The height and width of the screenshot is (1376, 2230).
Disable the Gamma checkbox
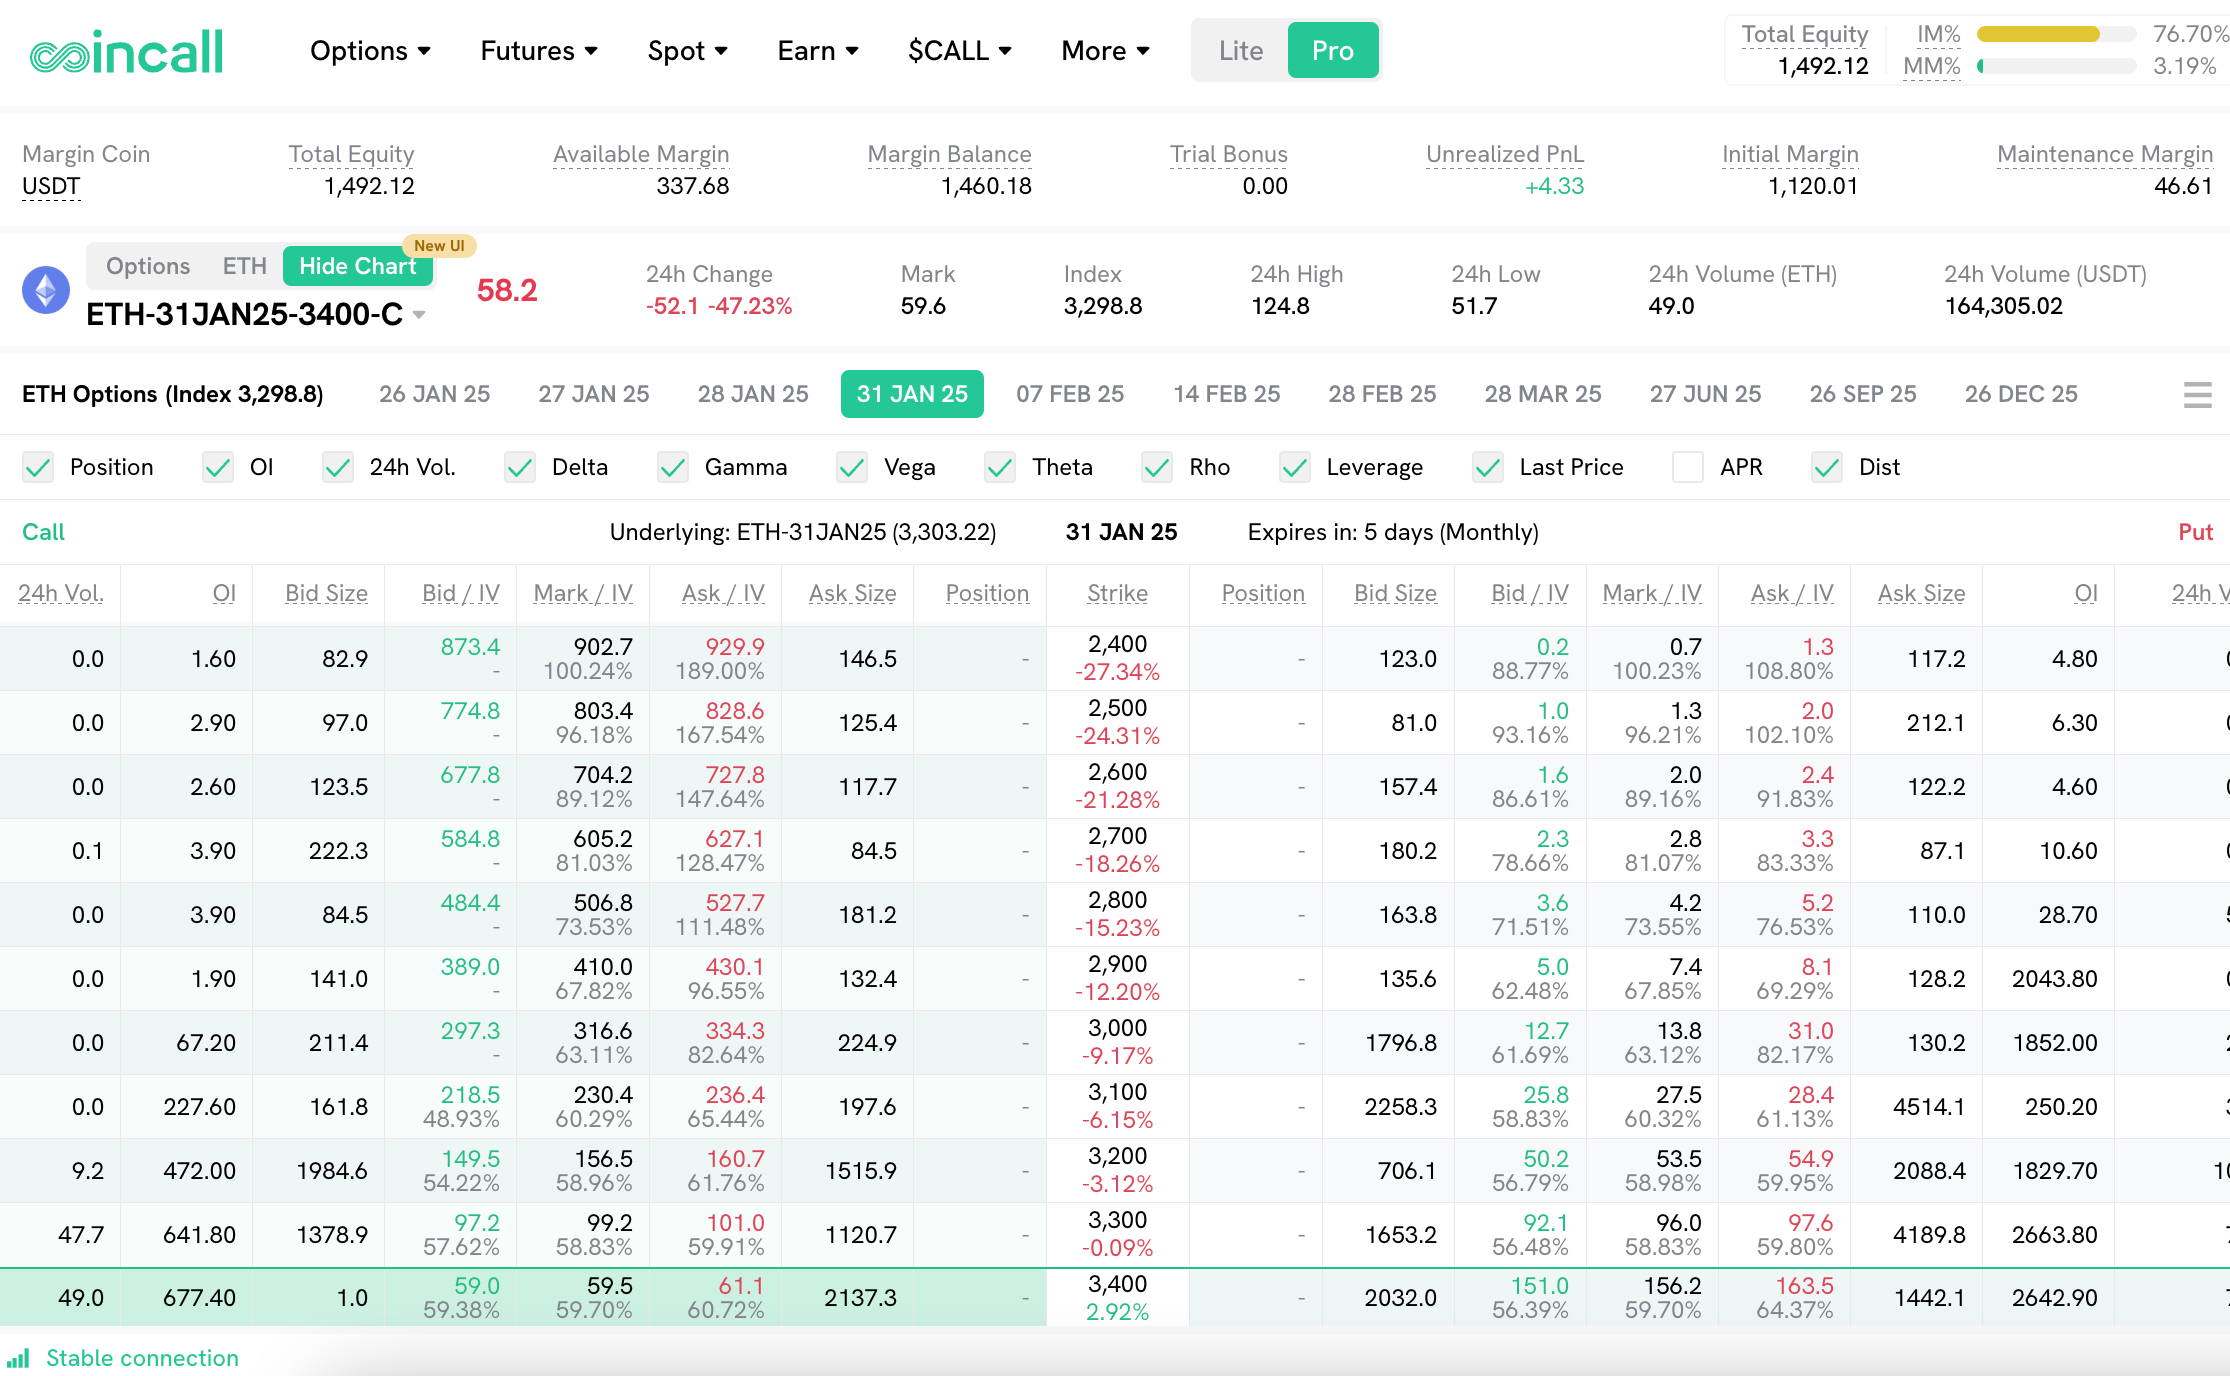pyautogui.click(x=672, y=467)
